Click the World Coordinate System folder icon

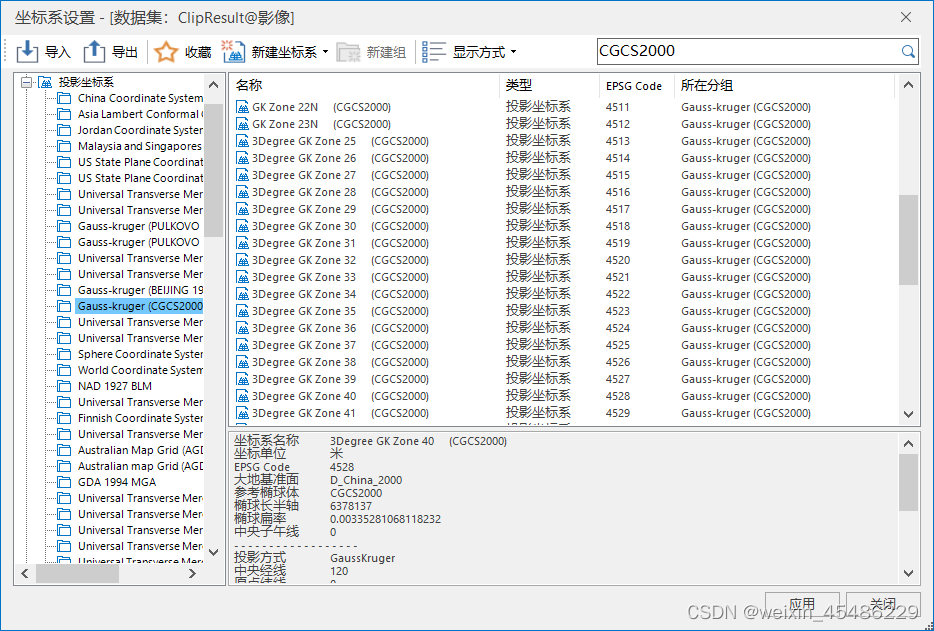click(64, 370)
